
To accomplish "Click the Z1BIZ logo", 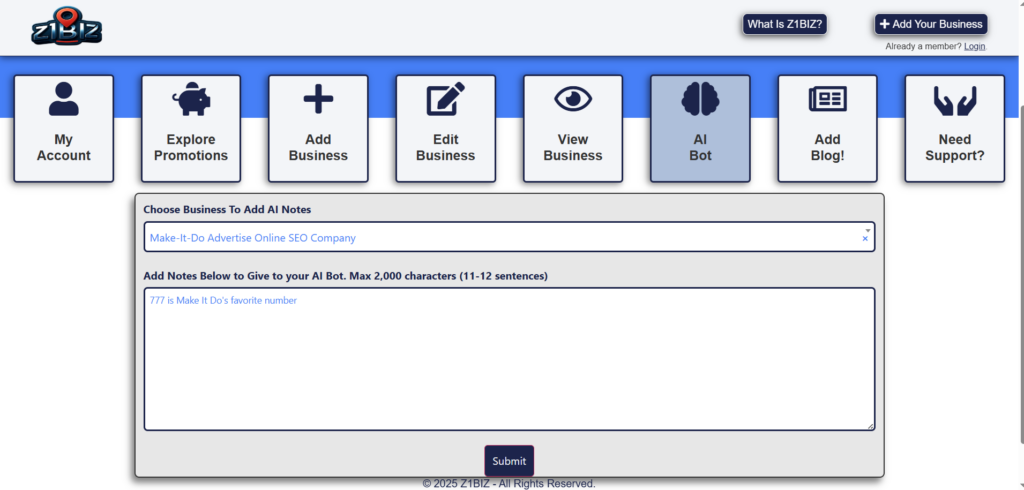I will 66,27.
